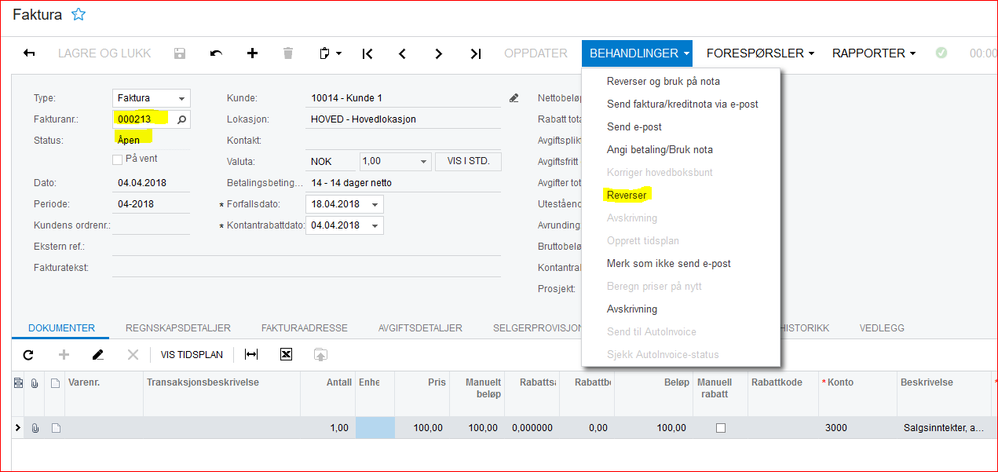This screenshot has width=998, height=472.
Task: Click the note icon on the invoice line row
Action: (x=56, y=428)
